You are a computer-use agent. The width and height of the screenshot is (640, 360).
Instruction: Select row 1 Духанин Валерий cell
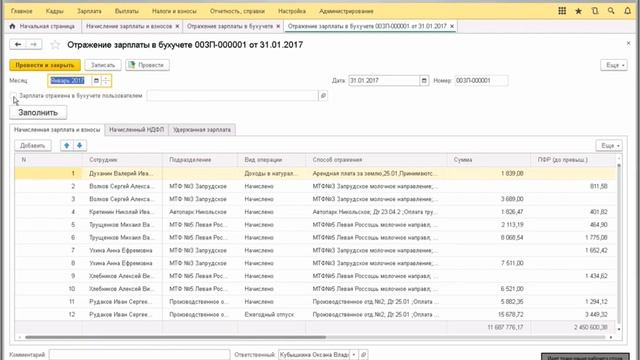tap(121, 173)
